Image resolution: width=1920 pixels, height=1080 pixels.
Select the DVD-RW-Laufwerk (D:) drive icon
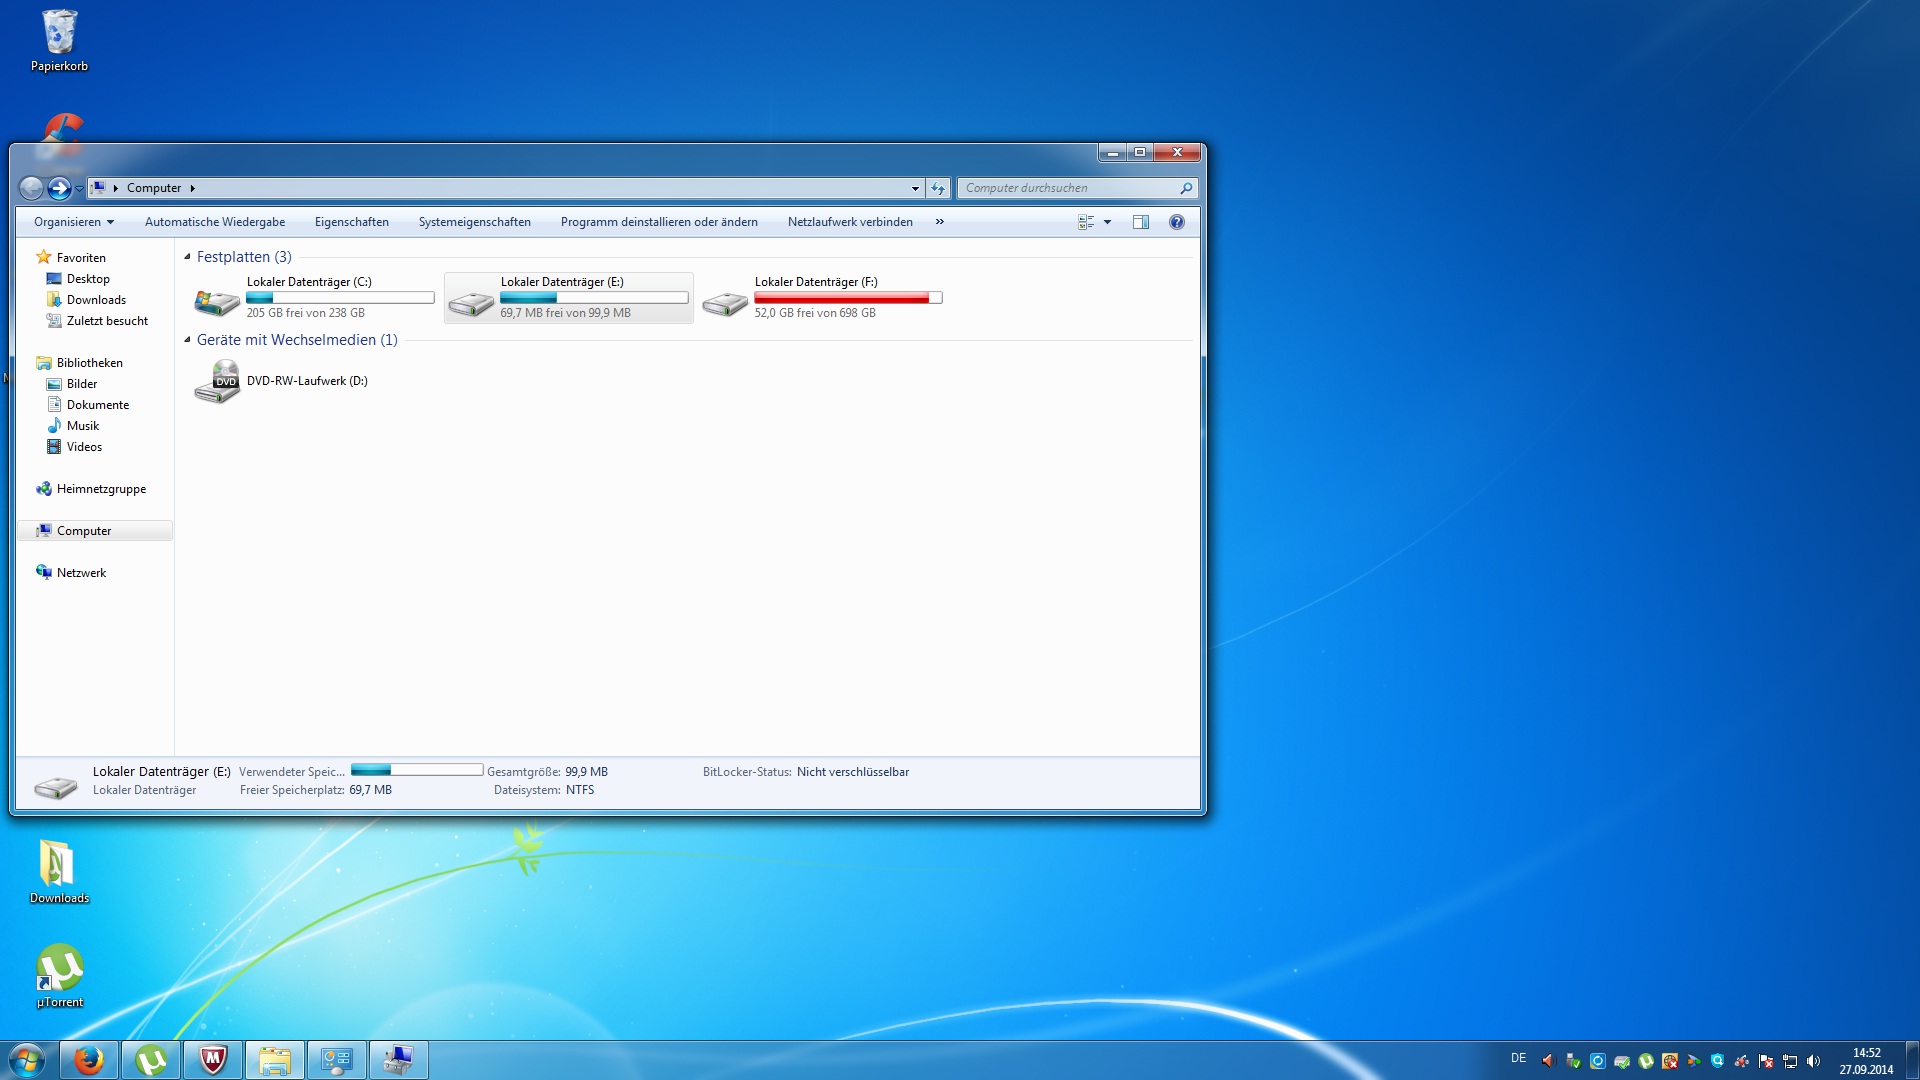click(x=217, y=382)
